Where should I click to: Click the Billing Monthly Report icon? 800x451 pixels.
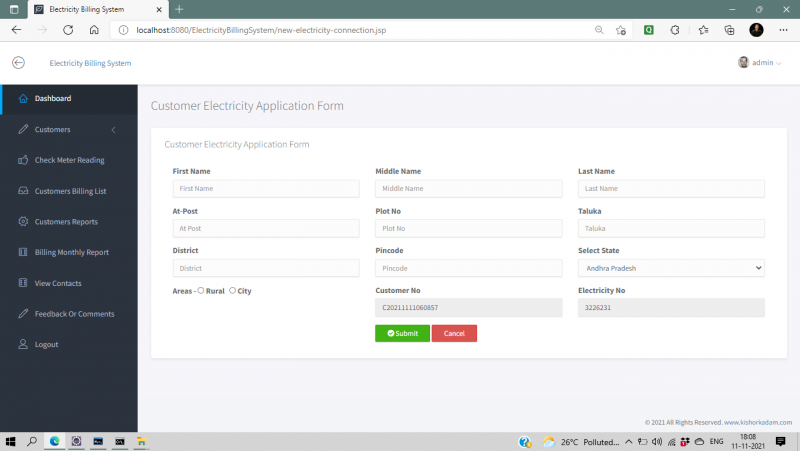click(x=23, y=252)
